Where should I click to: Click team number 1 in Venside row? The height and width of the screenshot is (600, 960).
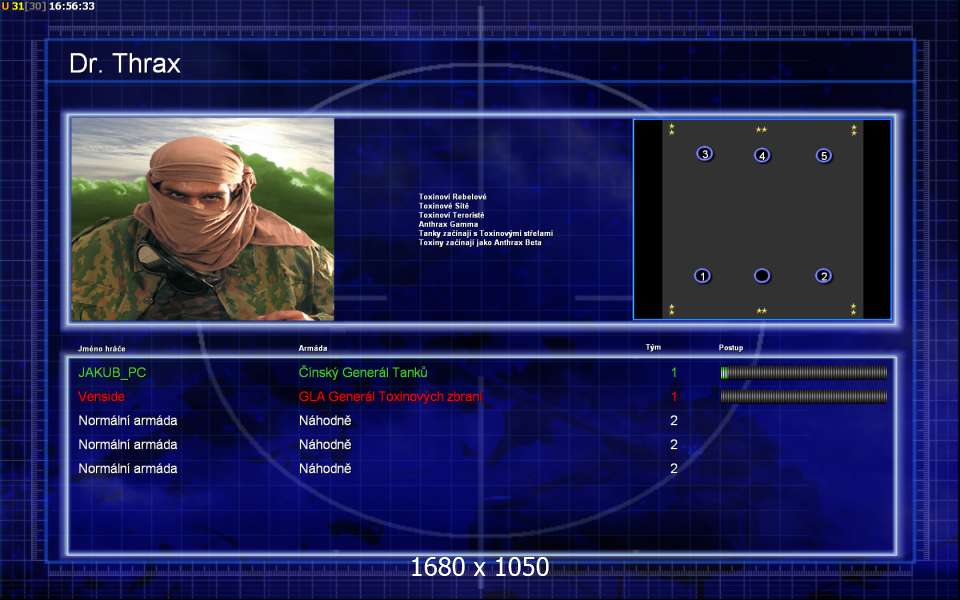(x=674, y=397)
